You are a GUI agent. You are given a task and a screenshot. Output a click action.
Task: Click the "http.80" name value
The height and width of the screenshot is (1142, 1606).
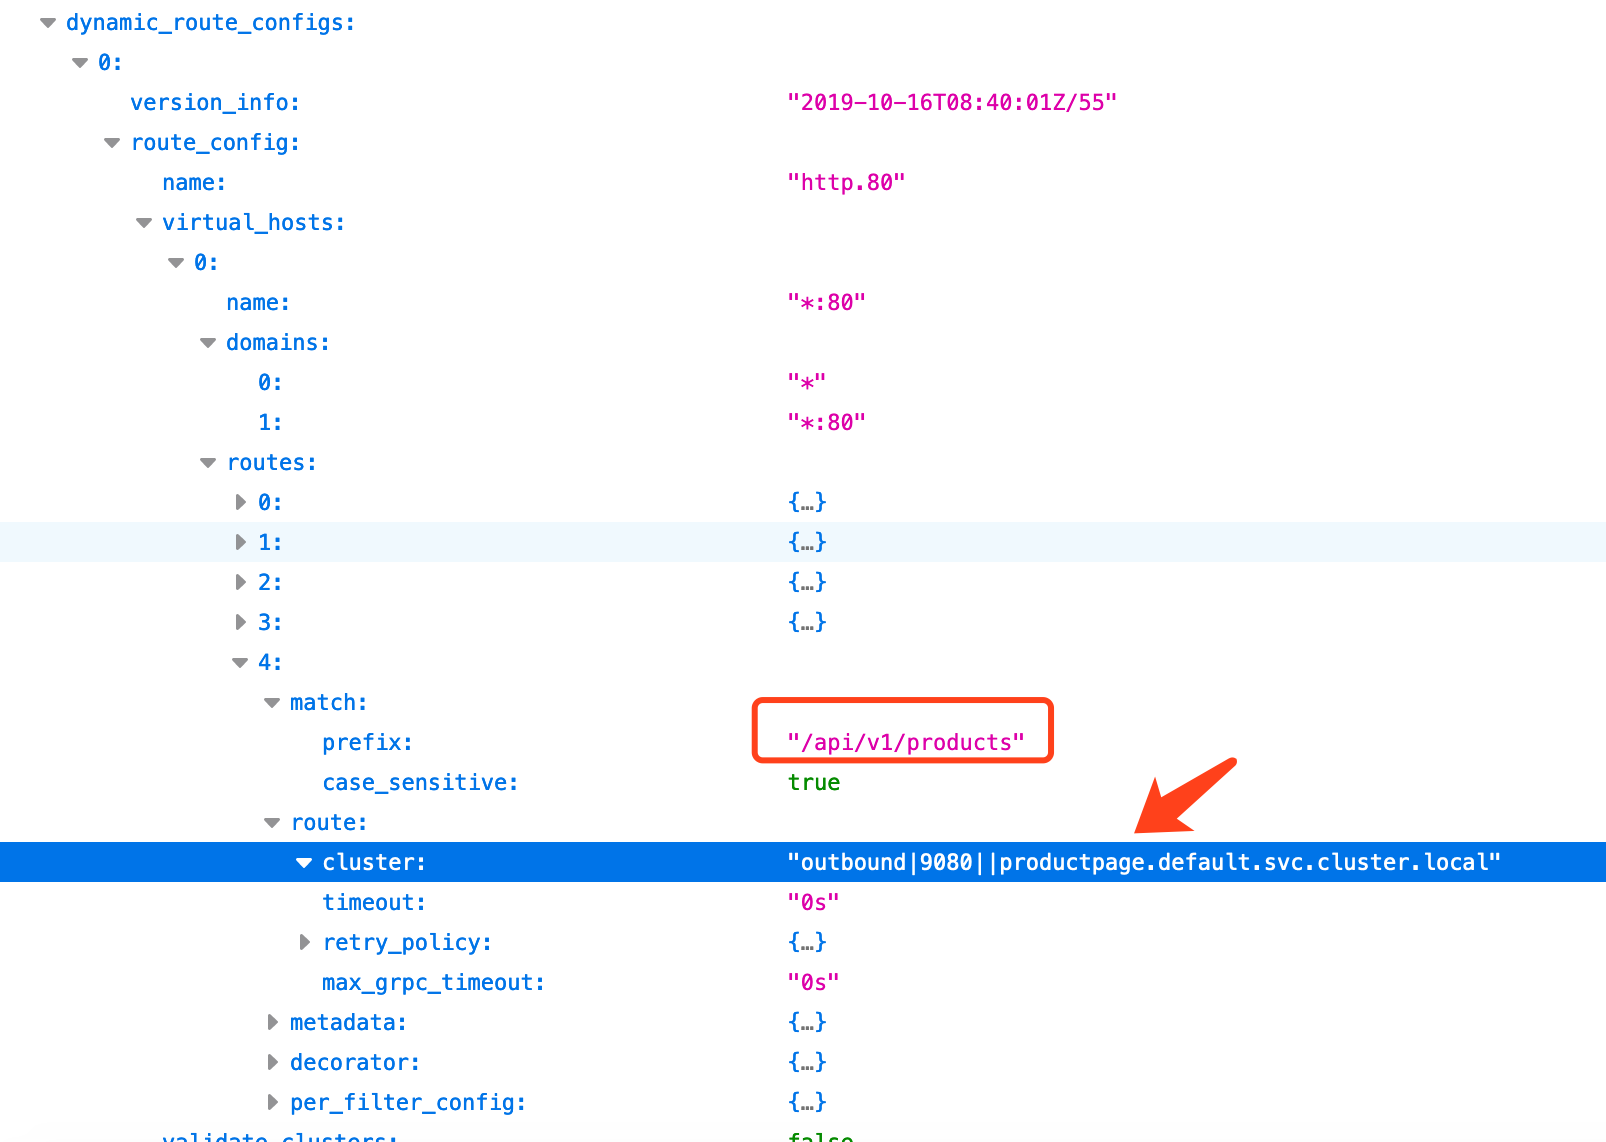point(846,183)
